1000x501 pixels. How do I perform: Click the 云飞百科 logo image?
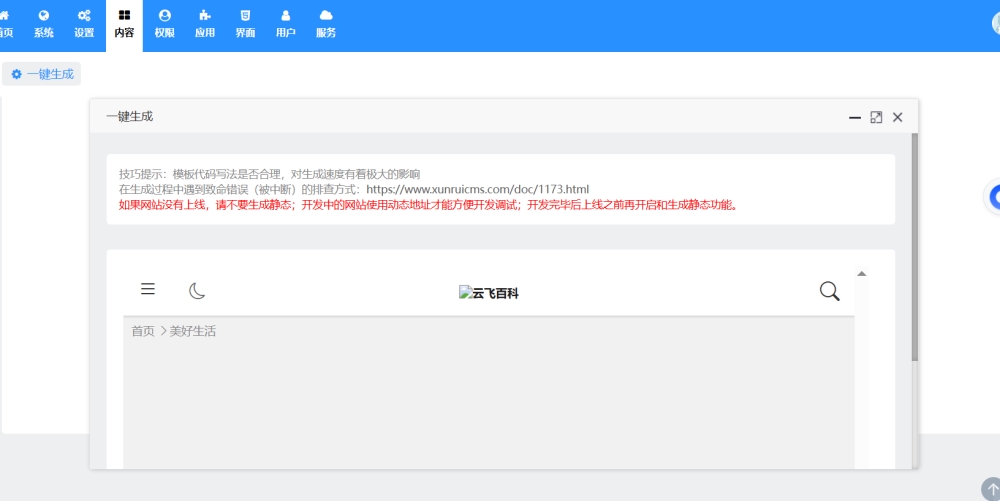point(489,293)
